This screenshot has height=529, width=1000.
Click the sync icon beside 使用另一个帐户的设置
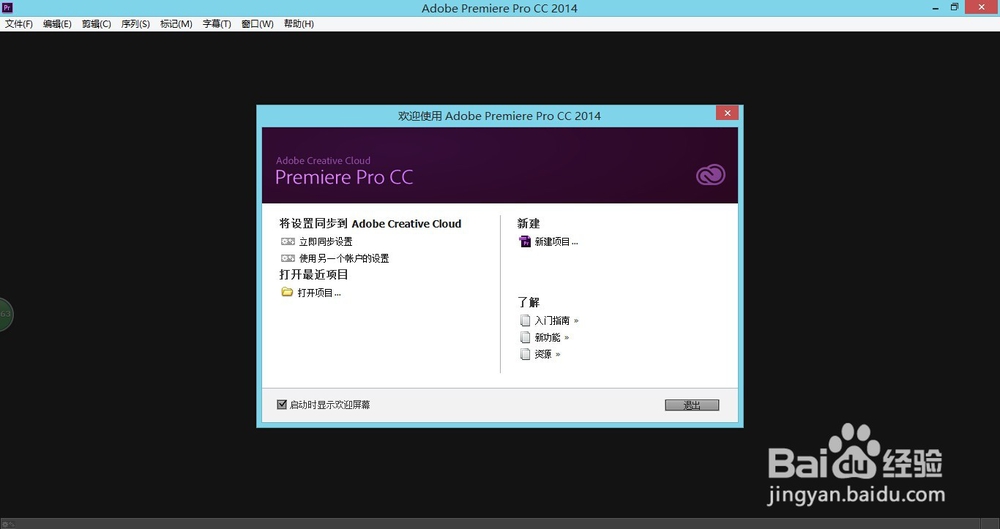click(x=288, y=258)
